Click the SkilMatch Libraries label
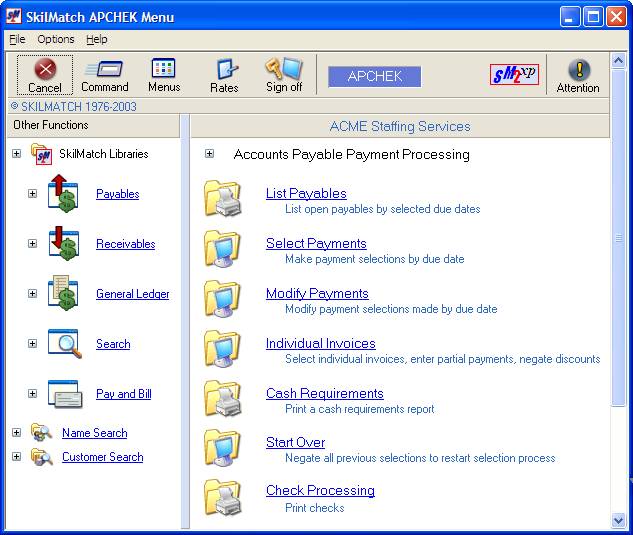The image size is (633, 535). click(x=104, y=154)
